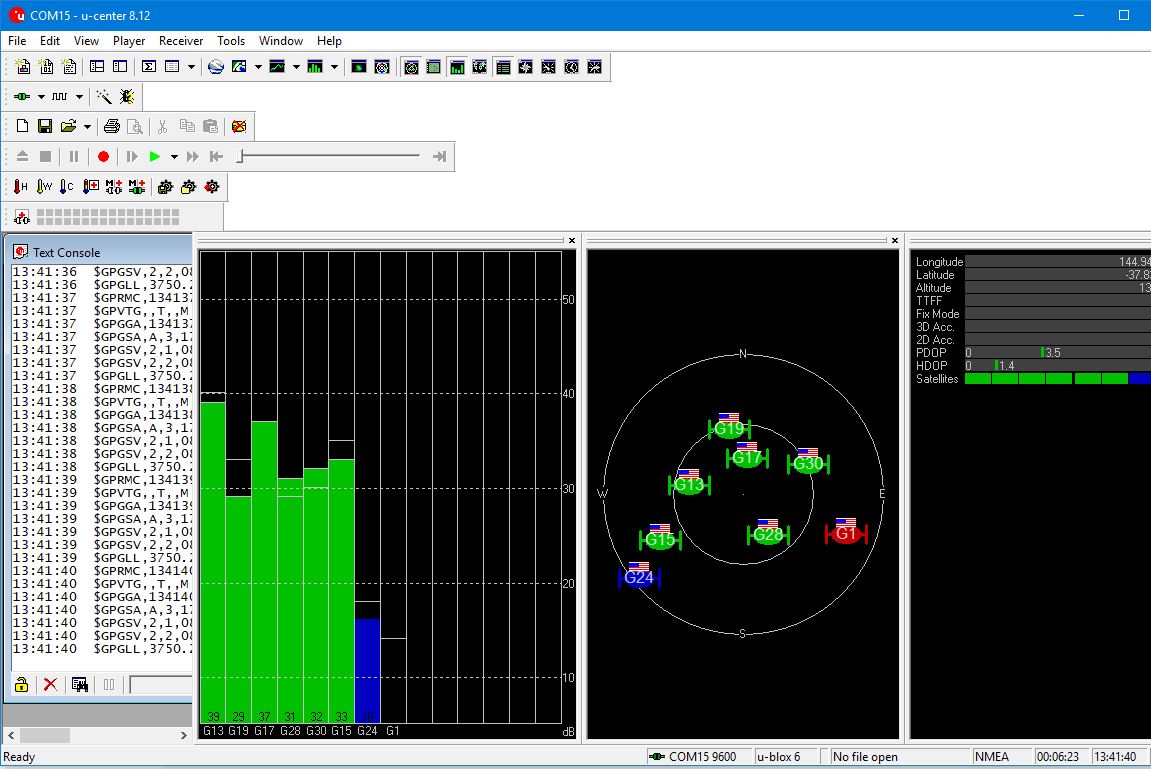Open the port connection dropdown arrow
The height and width of the screenshot is (769, 1151).
point(41,96)
